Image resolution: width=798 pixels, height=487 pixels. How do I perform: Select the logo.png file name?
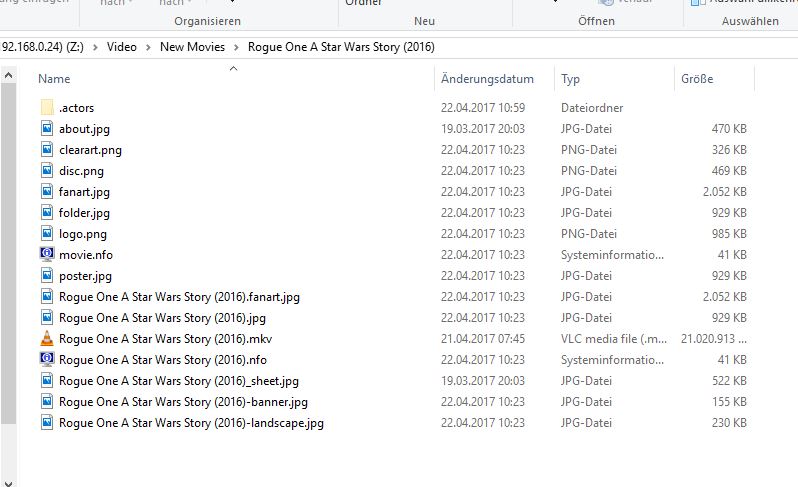82,234
